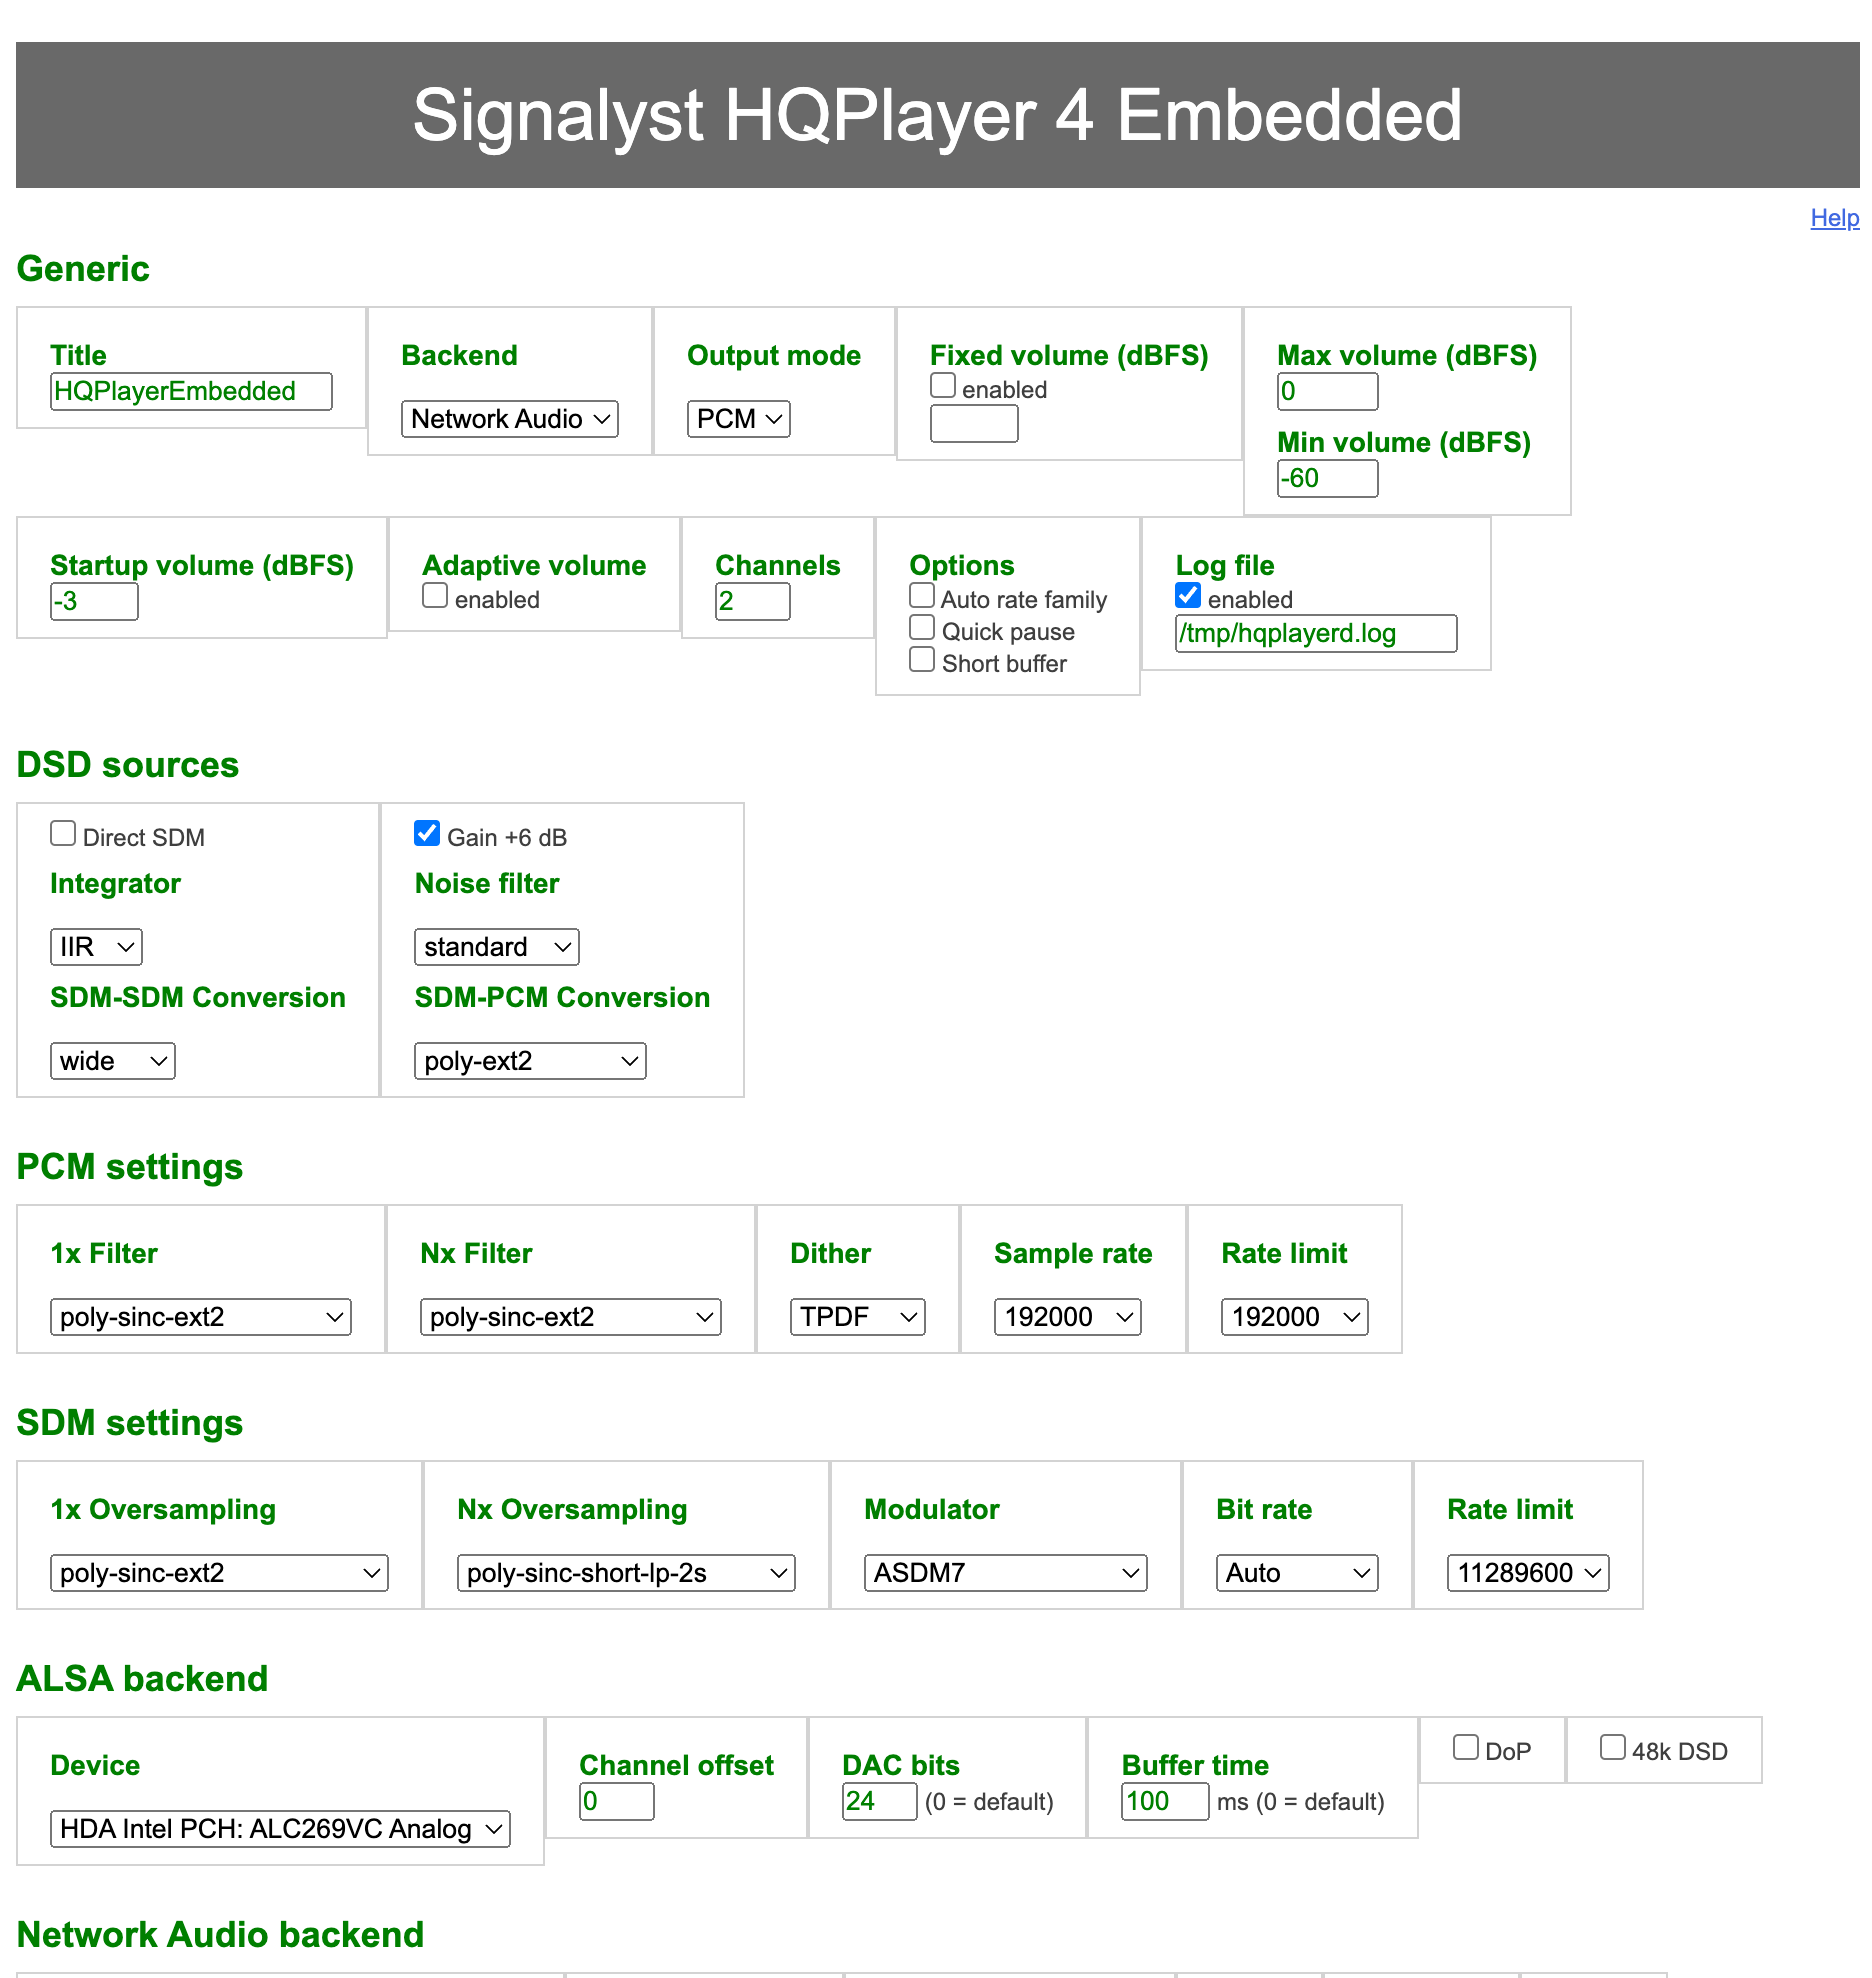The width and height of the screenshot is (1872, 1978).
Task: Enable Fixed volume checkbox
Action: 943,386
